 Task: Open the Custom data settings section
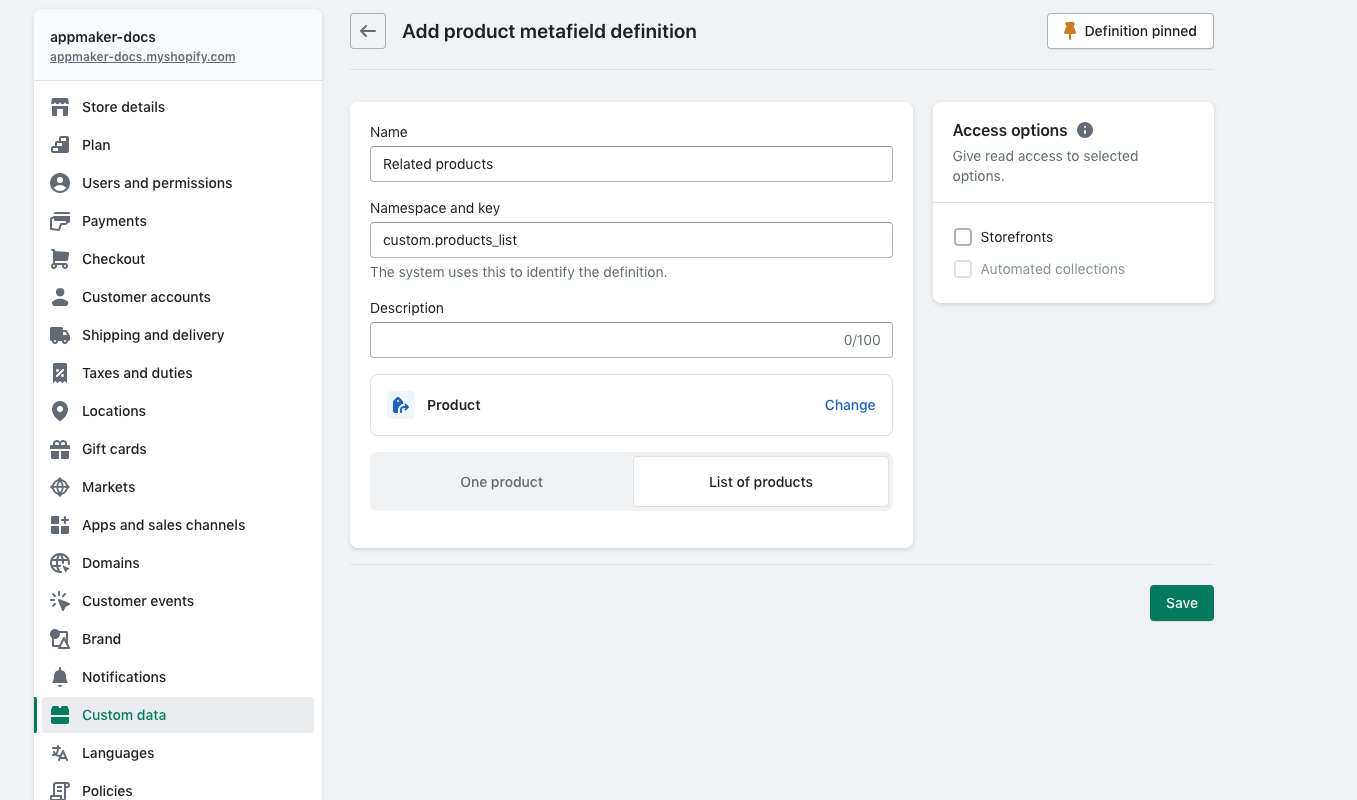point(124,715)
